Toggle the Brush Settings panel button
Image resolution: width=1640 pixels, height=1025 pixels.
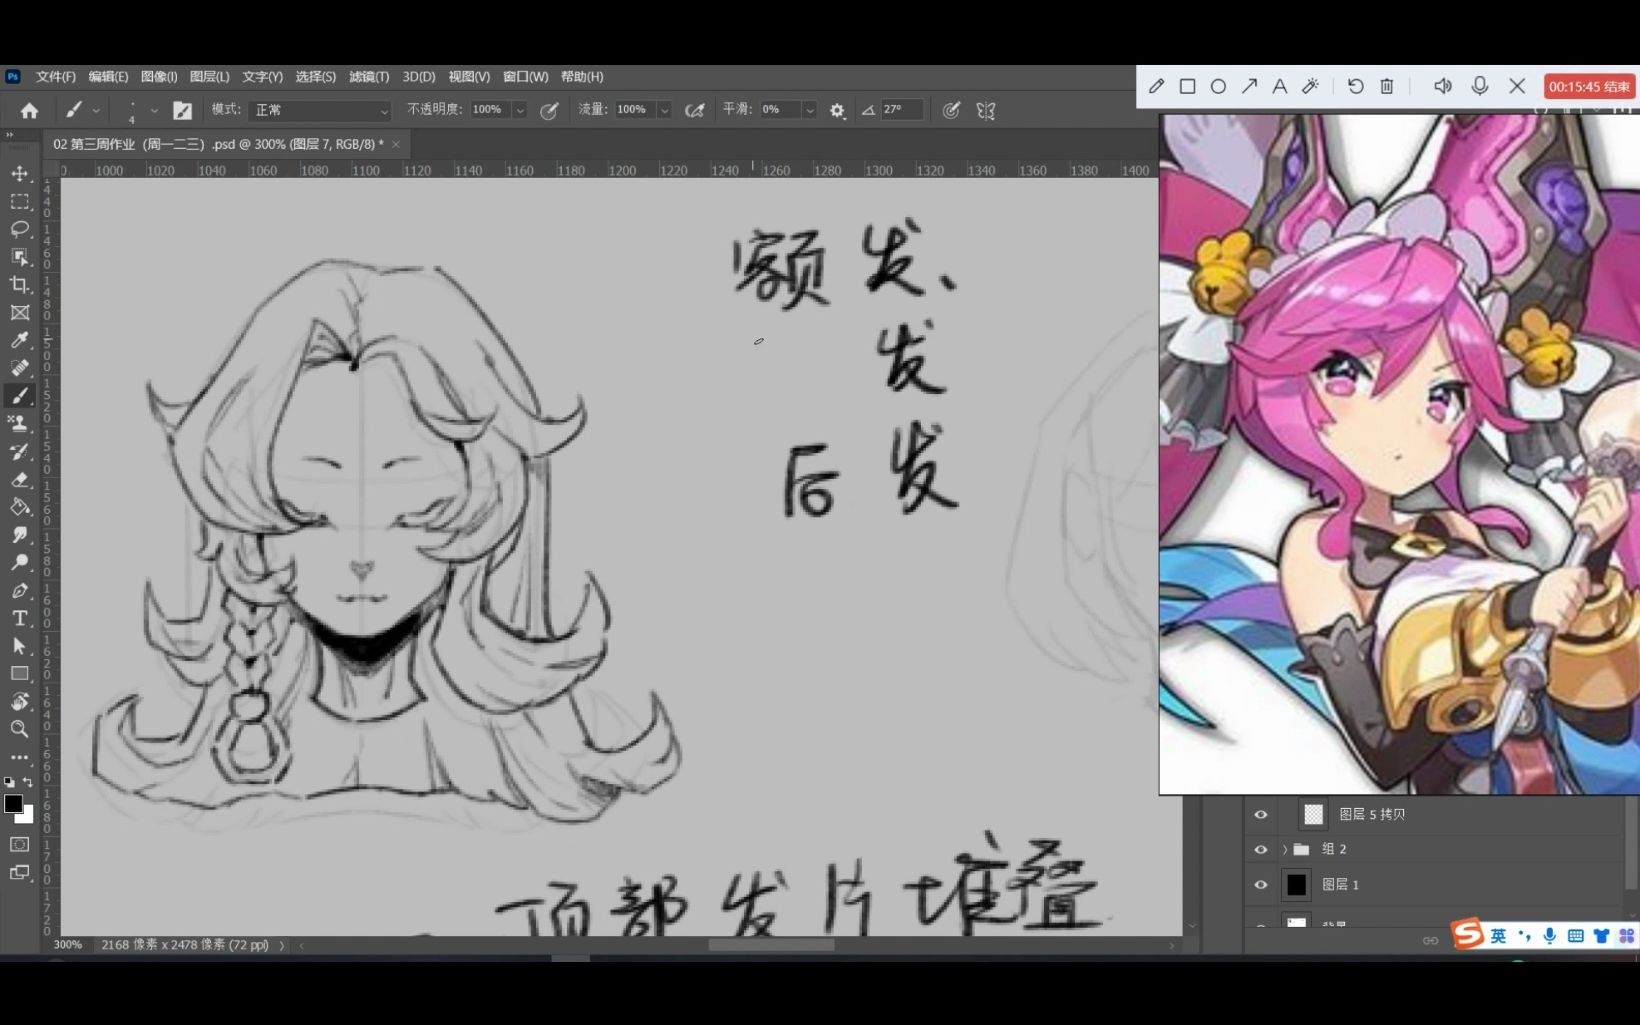[x=182, y=110]
